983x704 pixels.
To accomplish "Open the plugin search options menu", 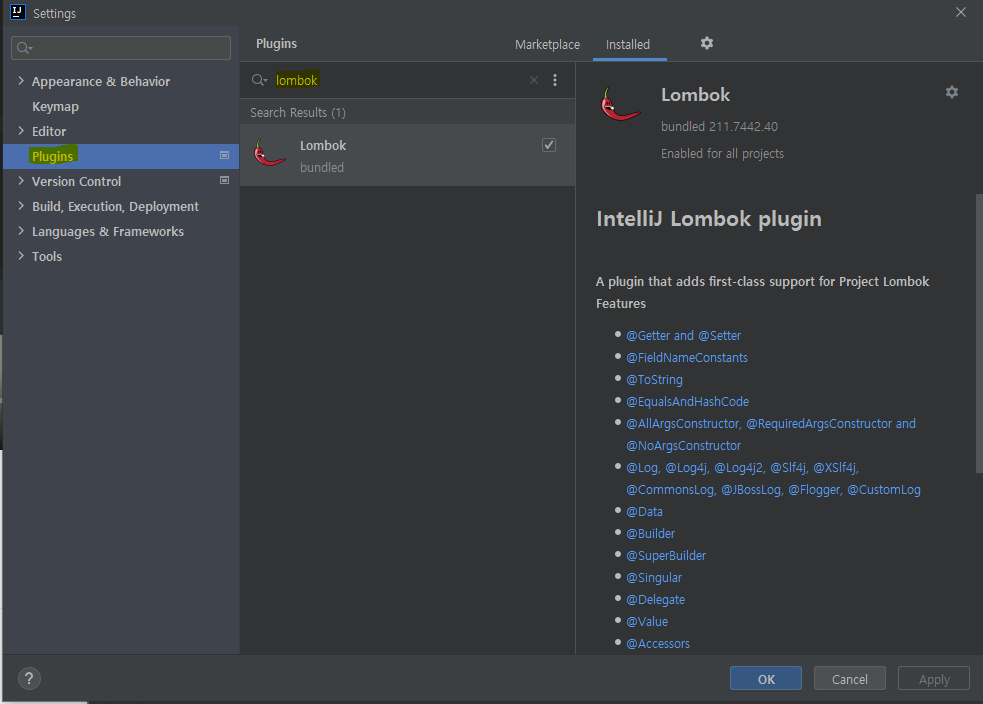I will [555, 80].
